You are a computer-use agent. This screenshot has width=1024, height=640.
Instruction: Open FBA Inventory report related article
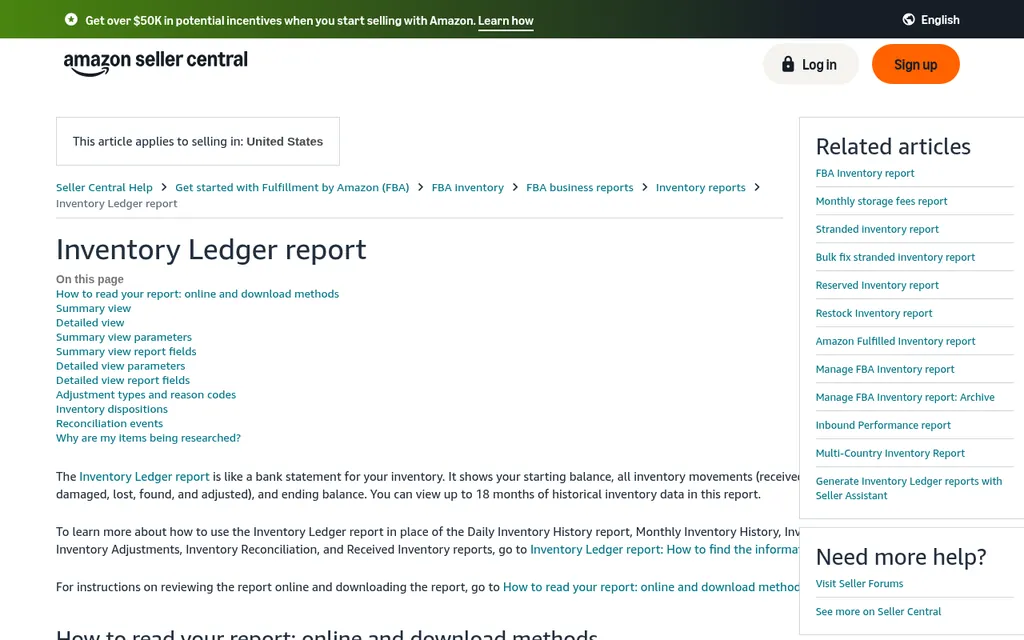(865, 173)
